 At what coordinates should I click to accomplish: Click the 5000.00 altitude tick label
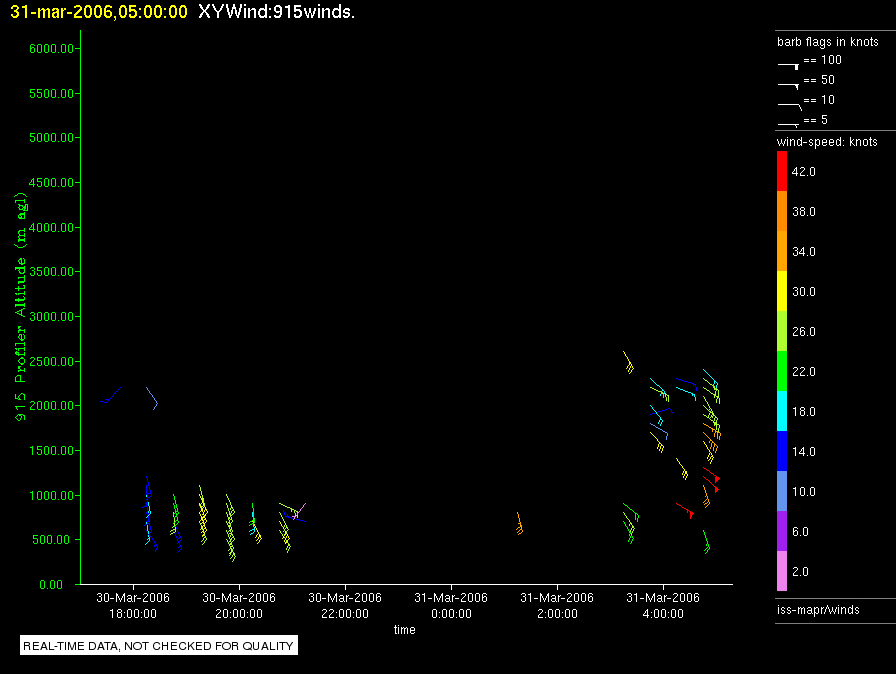tap(51, 138)
